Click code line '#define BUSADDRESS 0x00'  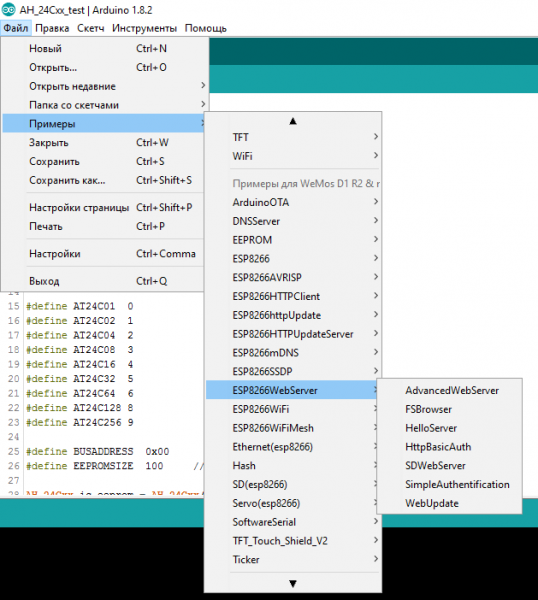coord(98,451)
